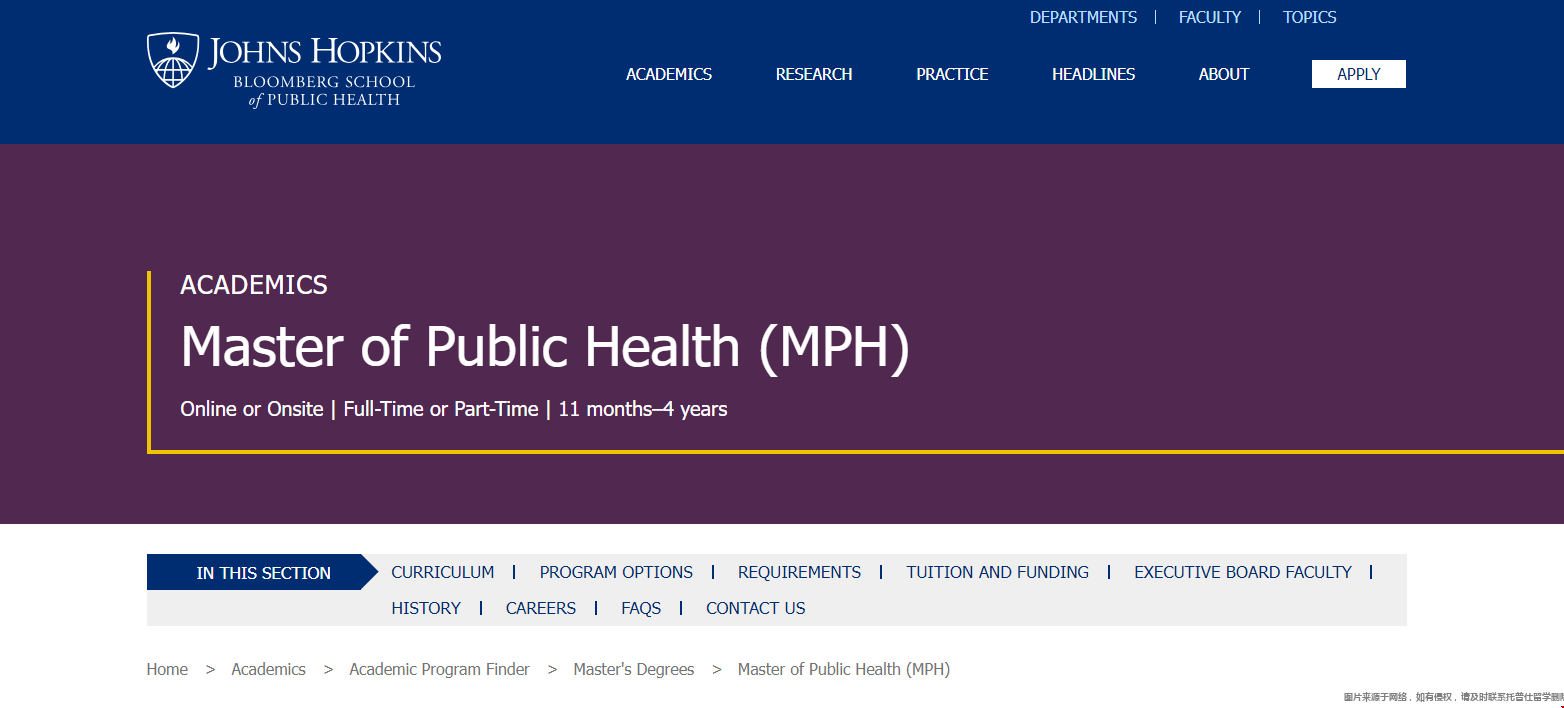This screenshot has width=1564, height=708.
Task: Go to Executive Board Faculty section
Action: [1243, 572]
